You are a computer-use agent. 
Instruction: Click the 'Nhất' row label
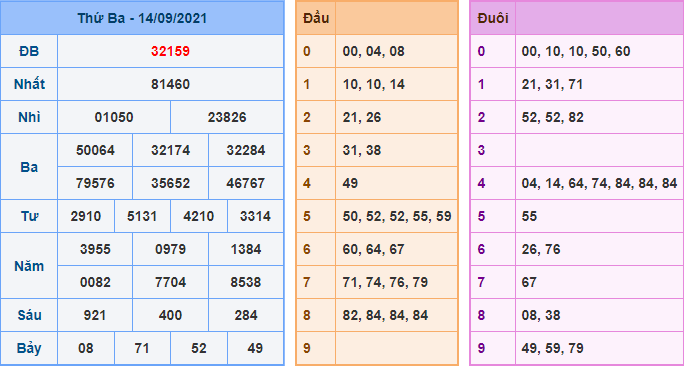tap(29, 84)
